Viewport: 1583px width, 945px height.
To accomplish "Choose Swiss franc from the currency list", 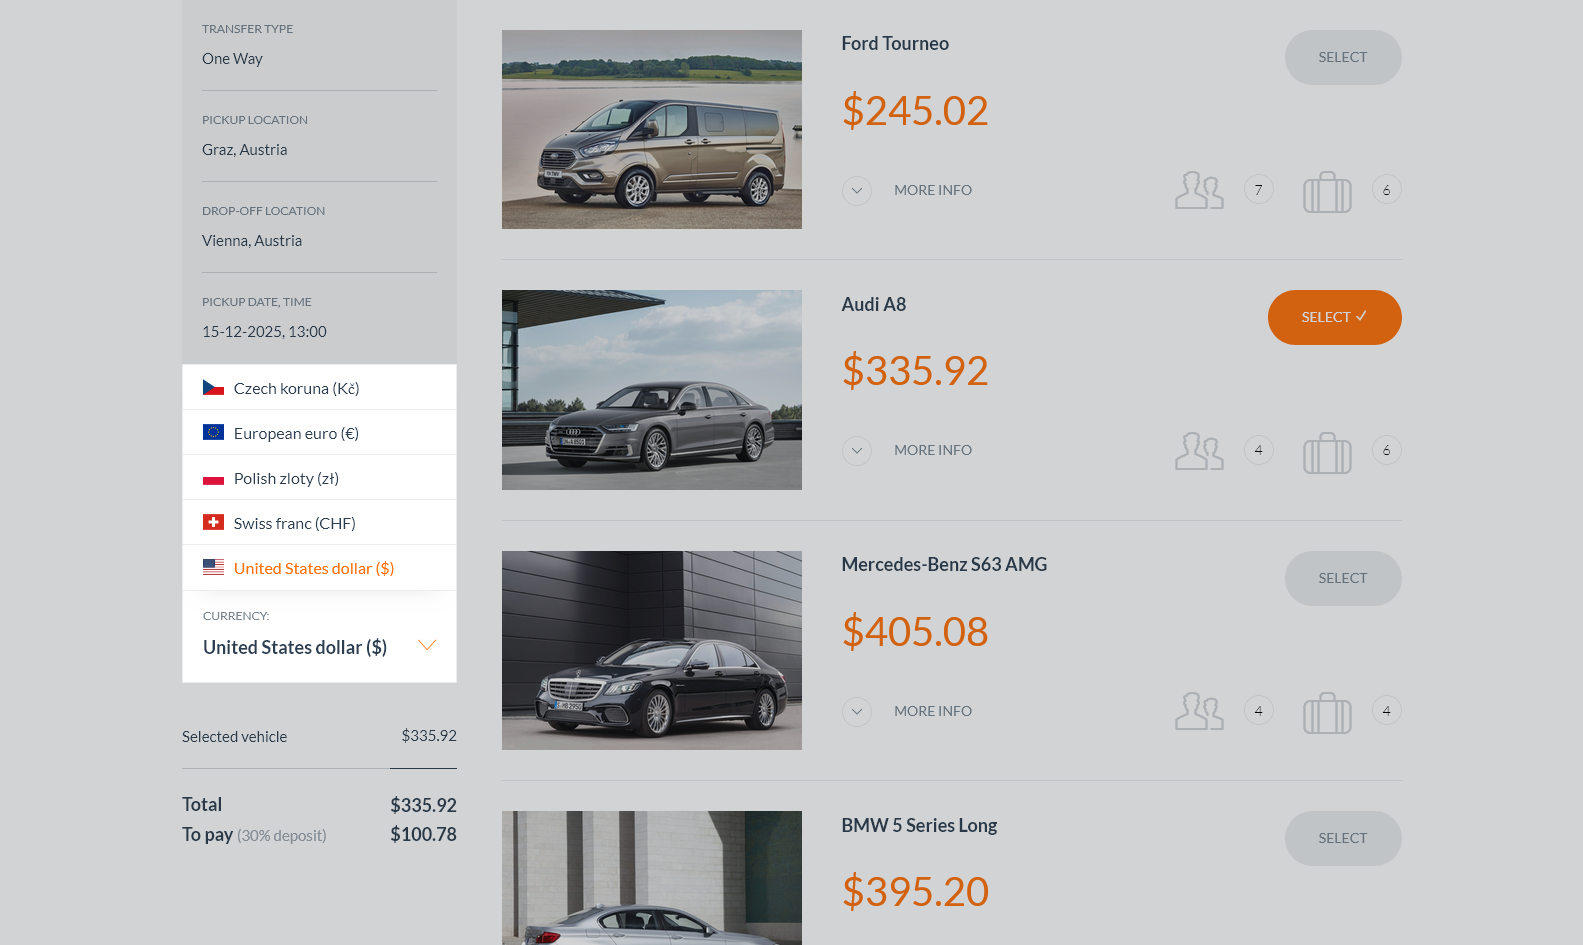I will [x=294, y=522].
